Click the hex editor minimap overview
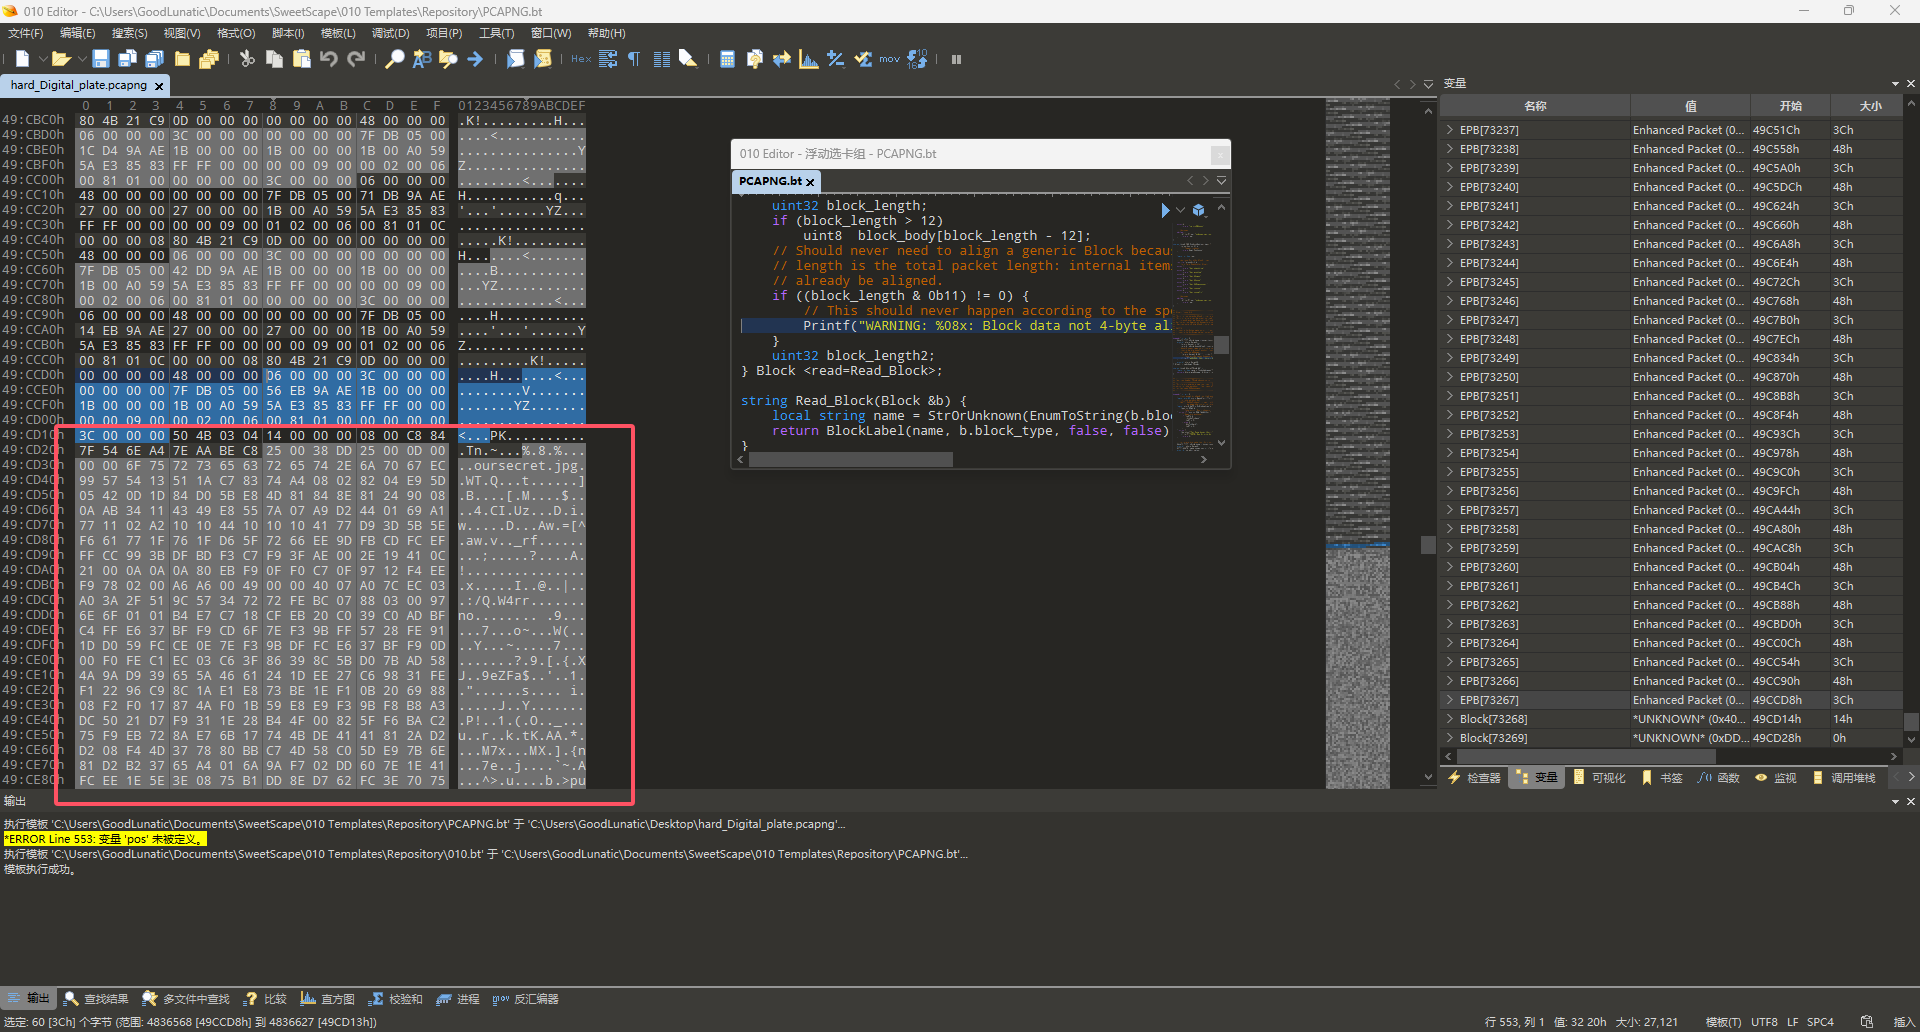Image resolution: width=1920 pixels, height=1032 pixels. [1357, 443]
